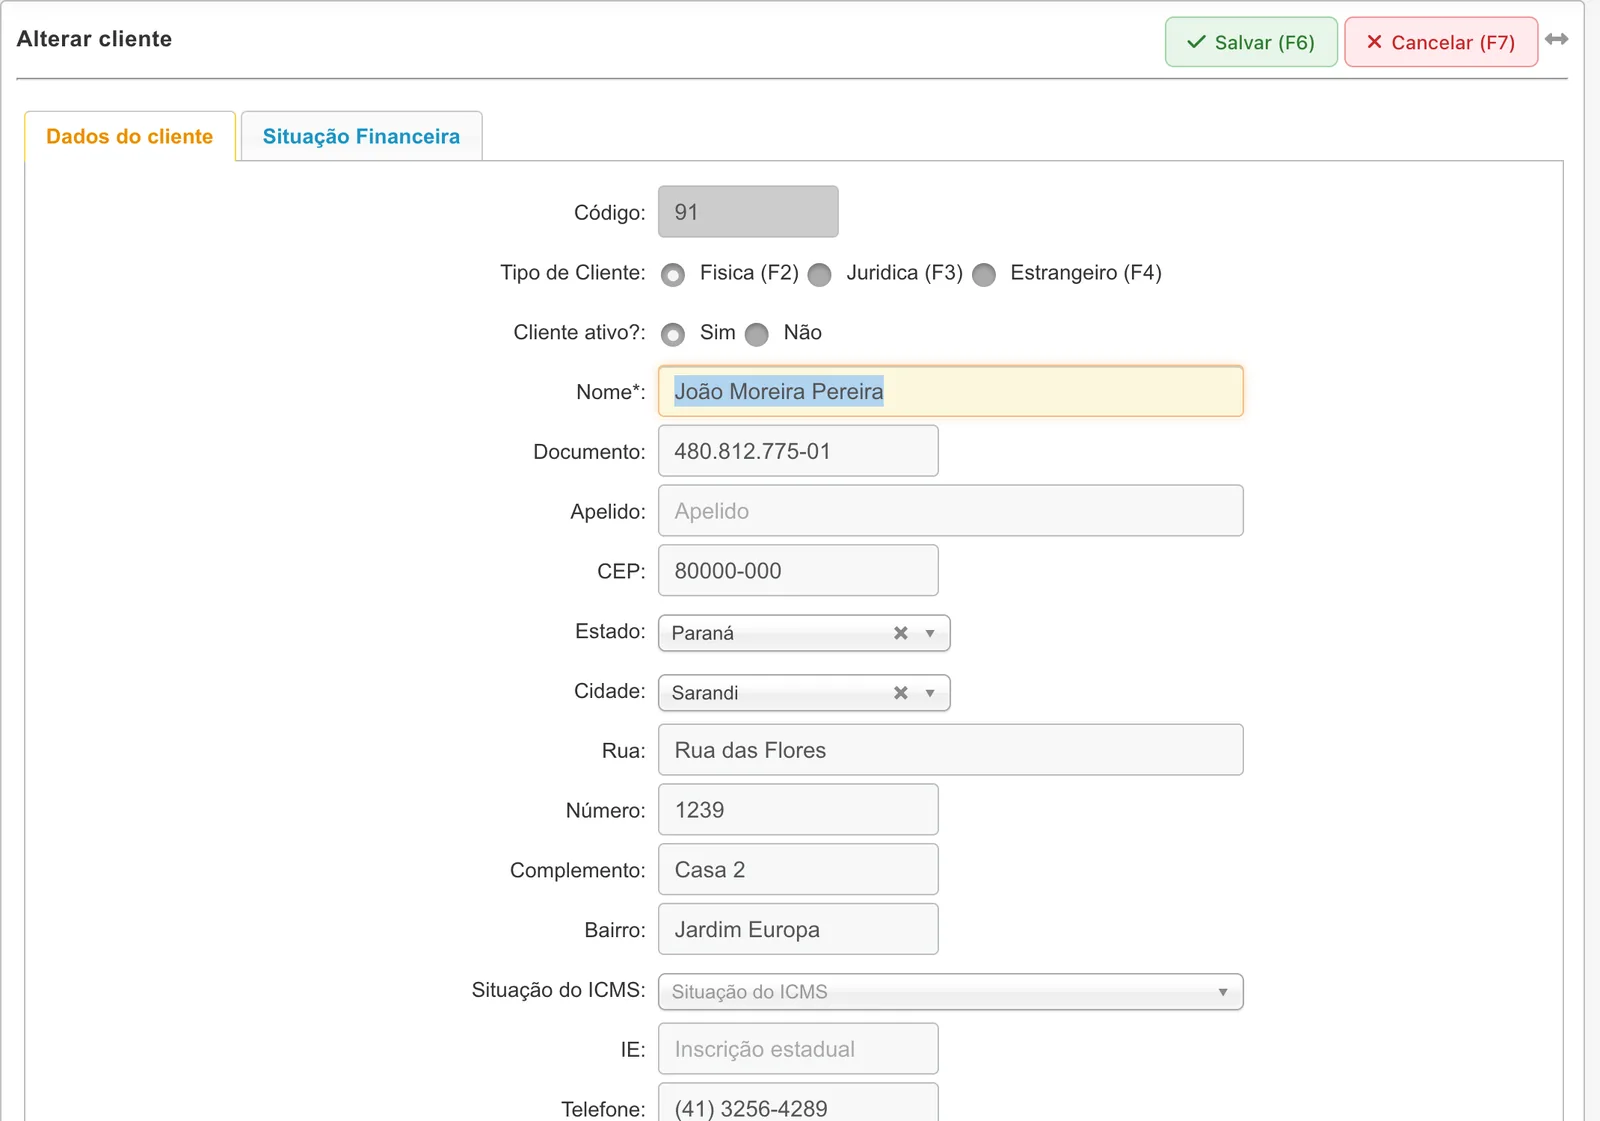Screen dimensions: 1600x1121
Task: Focus the Nome field with João Moreira Pereira
Action: 951,391
